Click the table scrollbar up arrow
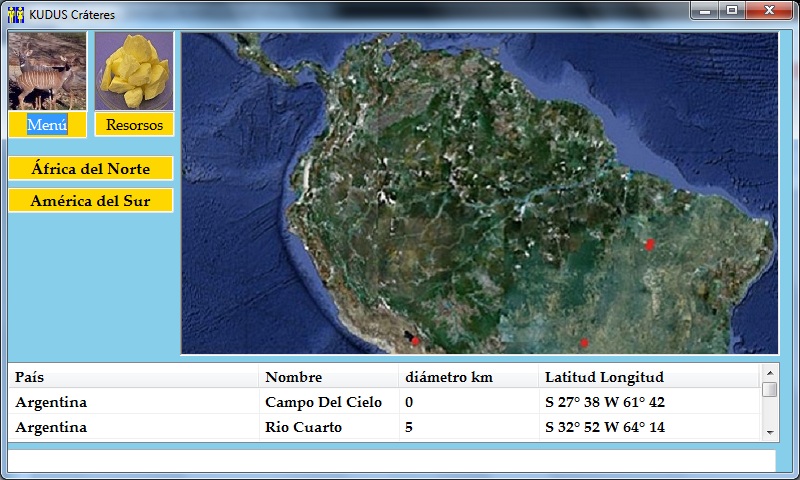The width and height of the screenshot is (800, 480). click(x=769, y=373)
